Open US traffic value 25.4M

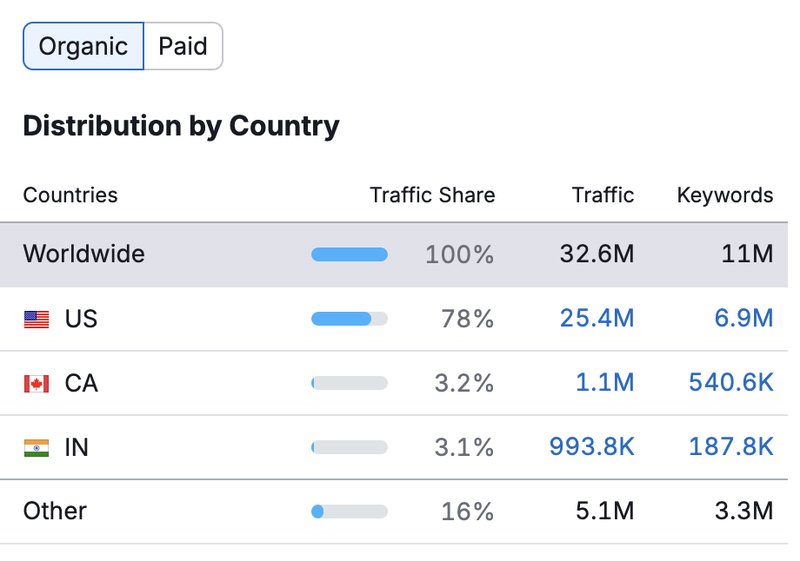pos(597,319)
